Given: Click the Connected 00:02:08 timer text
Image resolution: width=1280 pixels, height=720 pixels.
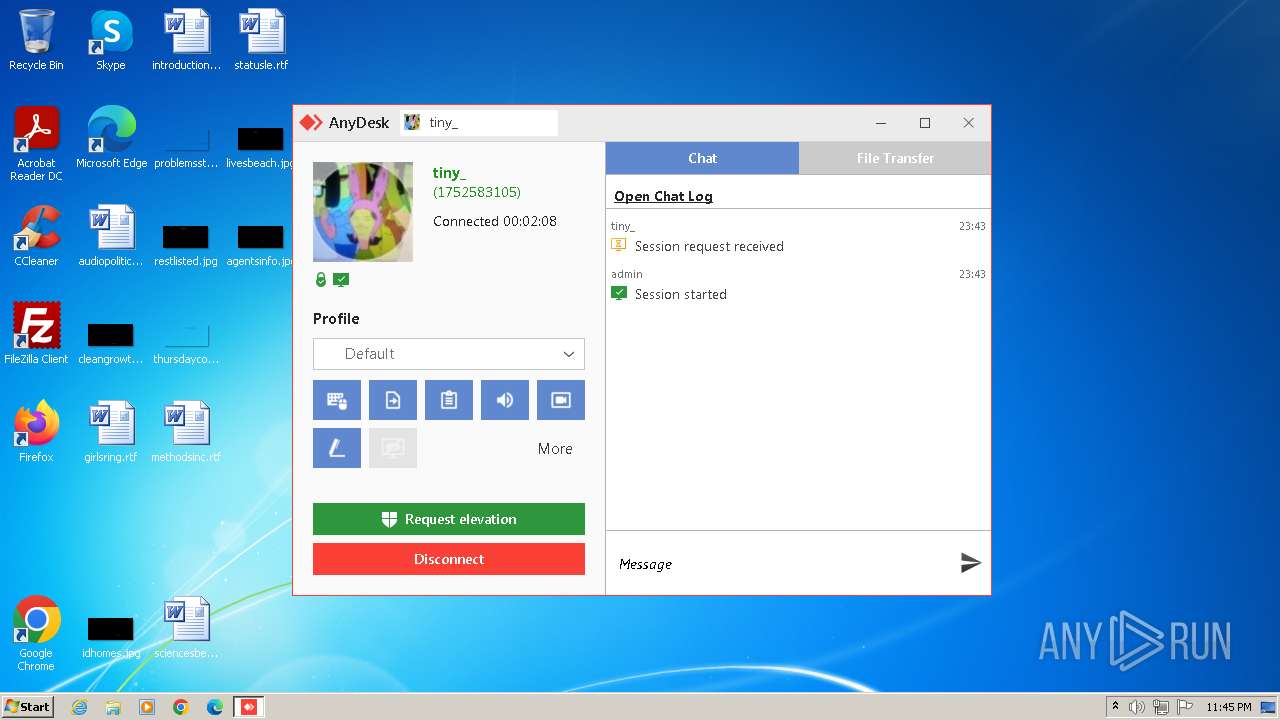Looking at the screenshot, I should coord(495,221).
